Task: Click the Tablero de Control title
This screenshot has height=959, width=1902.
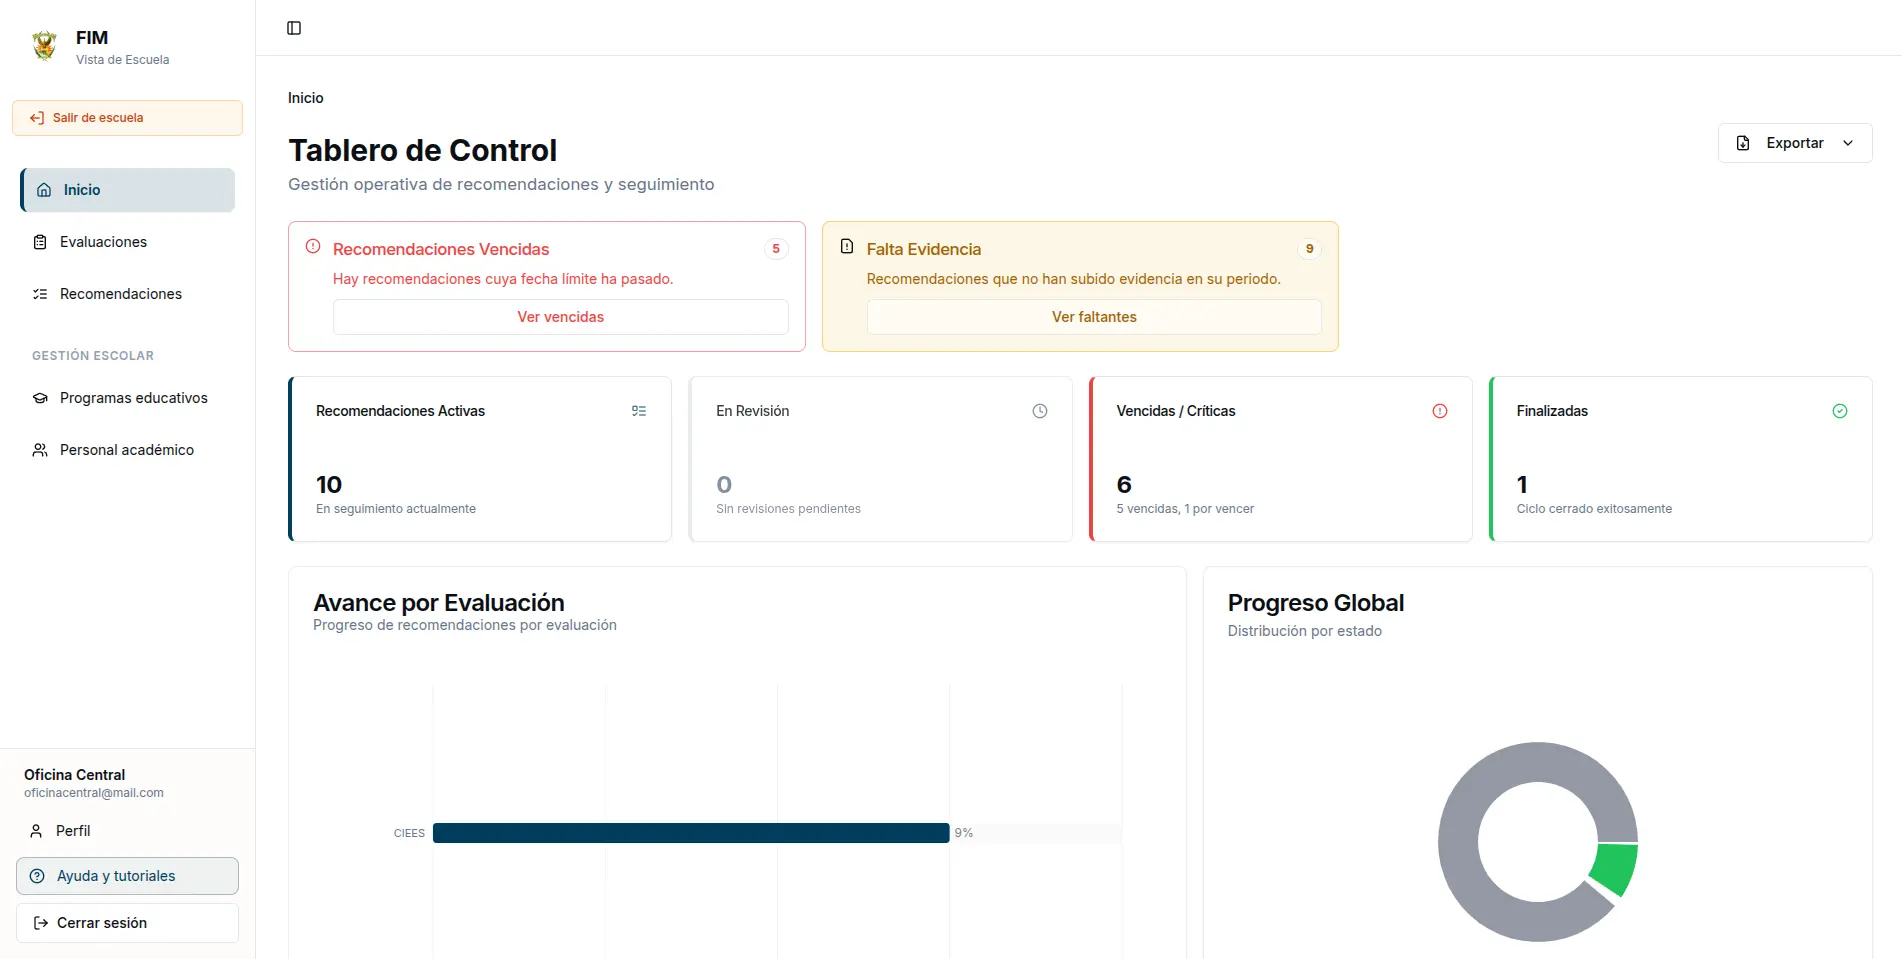Action: pyautogui.click(x=423, y=150)
